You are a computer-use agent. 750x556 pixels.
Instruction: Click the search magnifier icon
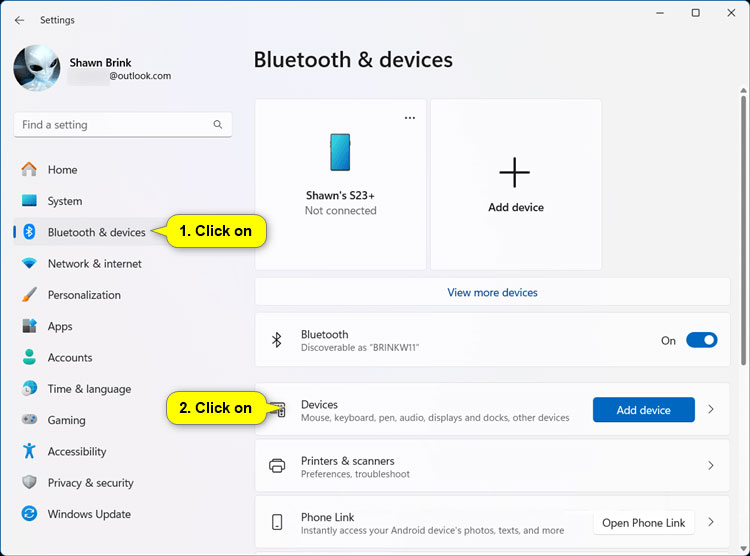click(x=218, y=124)
